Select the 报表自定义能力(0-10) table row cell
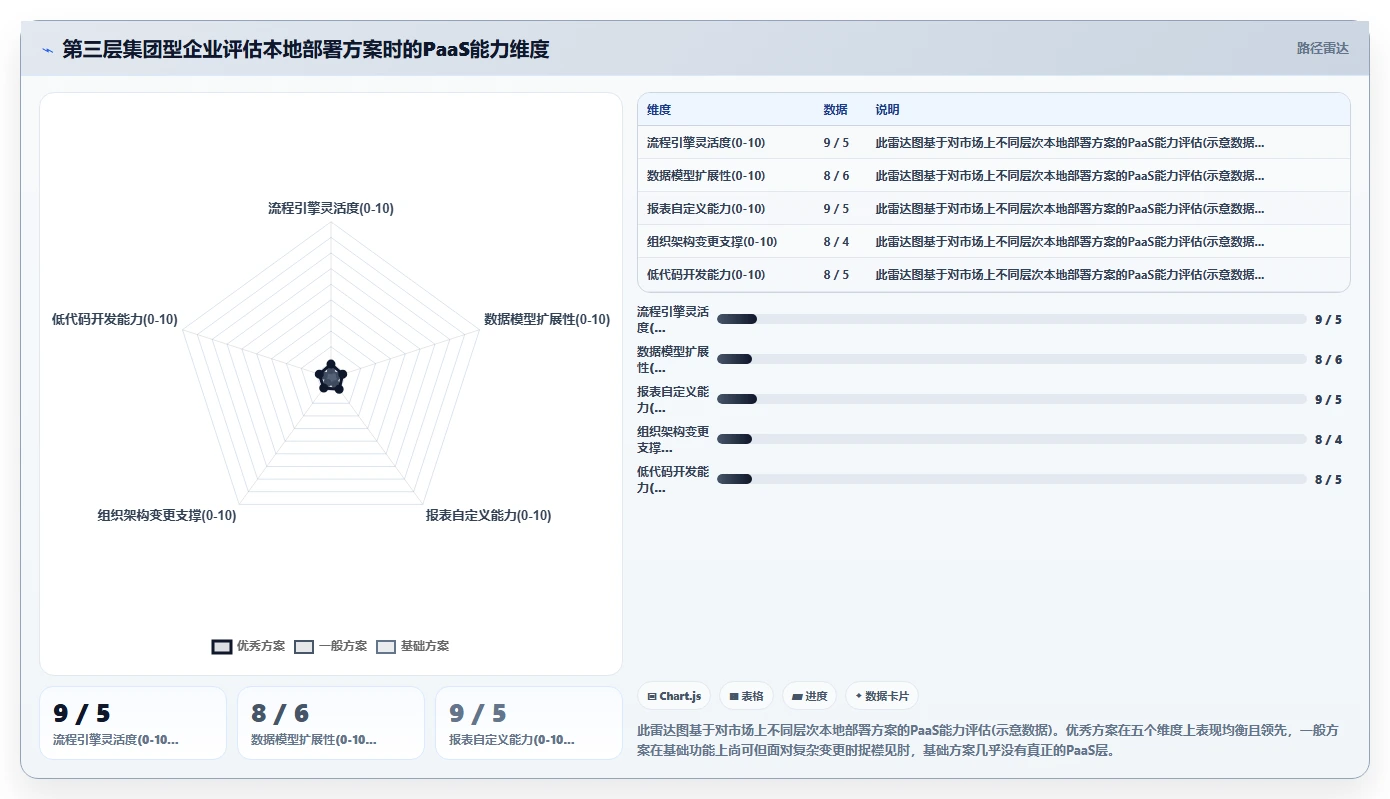1390x799 pixels. pyautogui.click(x=706, y=209)
